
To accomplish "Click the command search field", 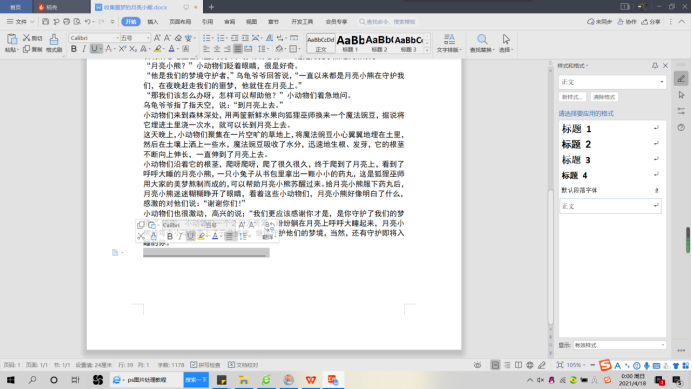I will coord(387,21).
